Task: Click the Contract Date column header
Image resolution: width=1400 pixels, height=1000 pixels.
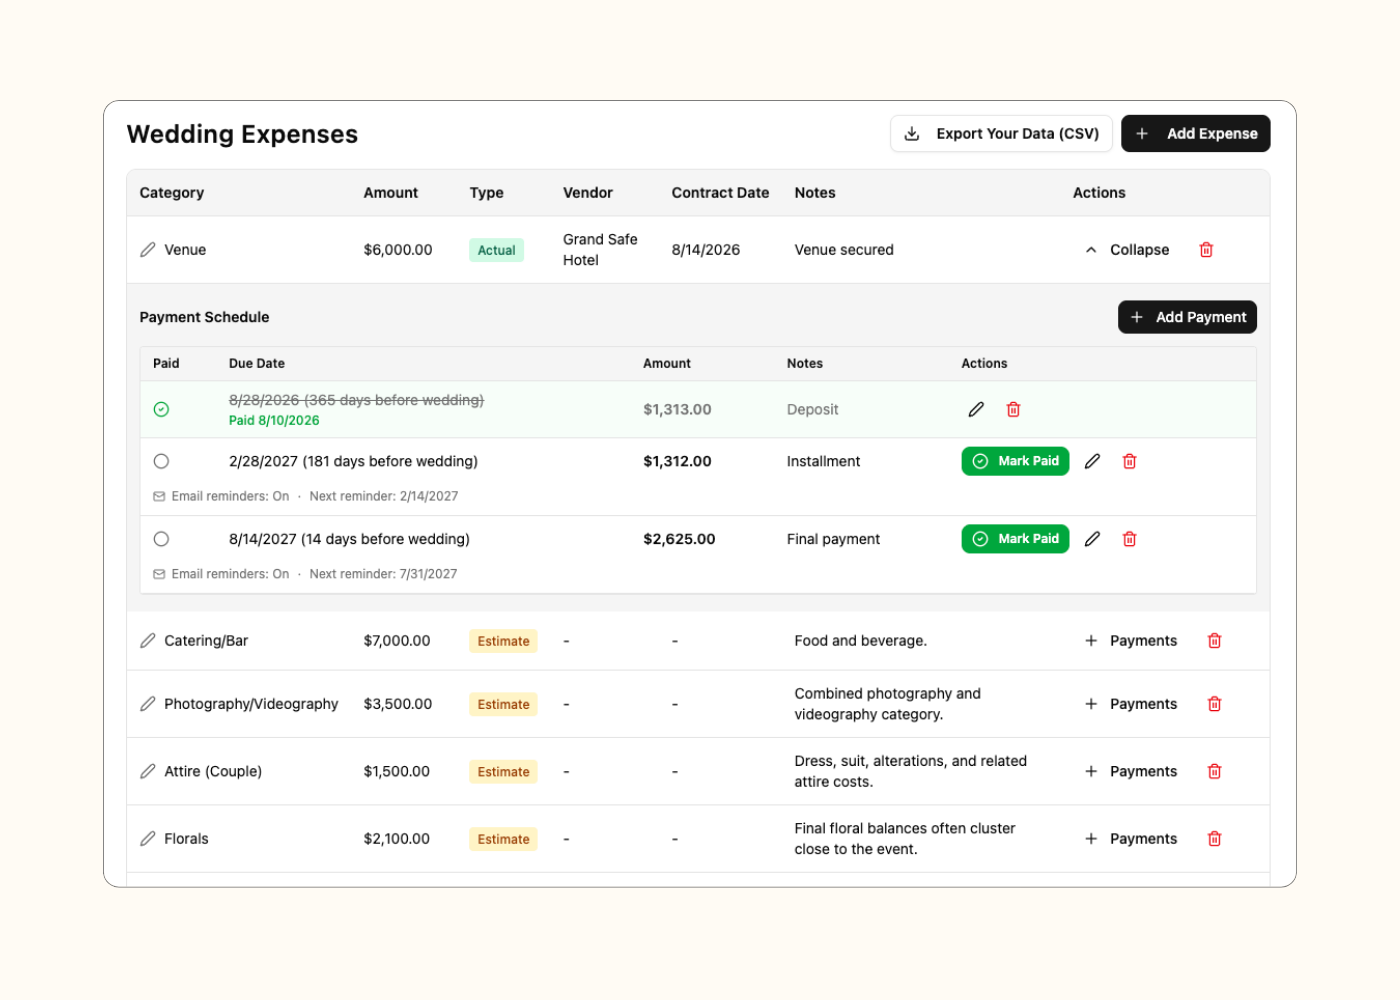Action: (x=720, y=193)
